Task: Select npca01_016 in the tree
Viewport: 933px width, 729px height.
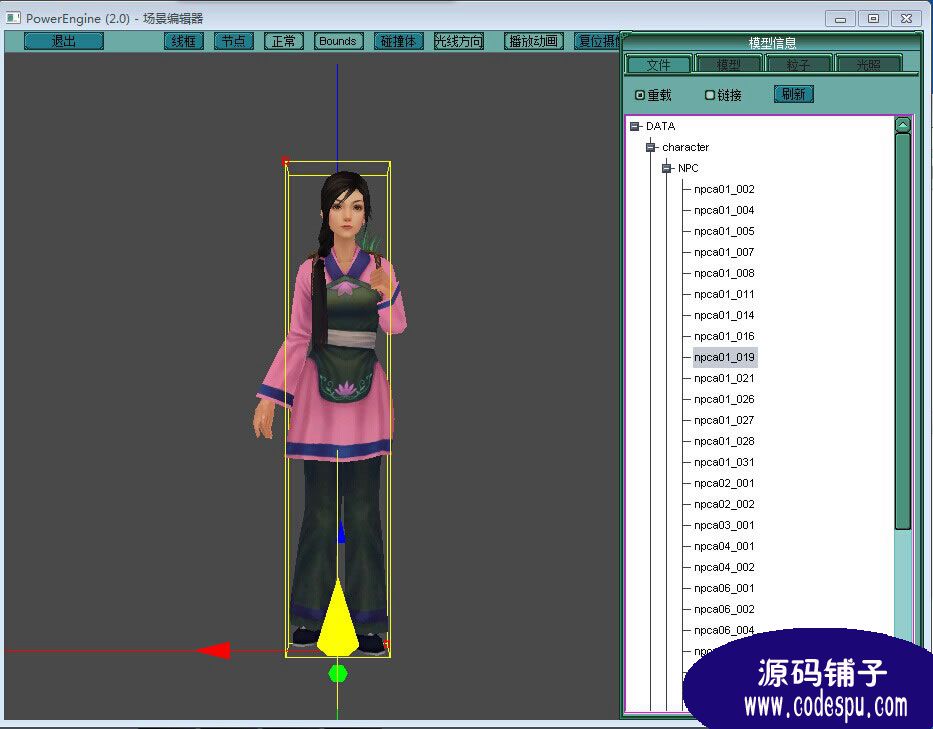Action: (724, 336)
